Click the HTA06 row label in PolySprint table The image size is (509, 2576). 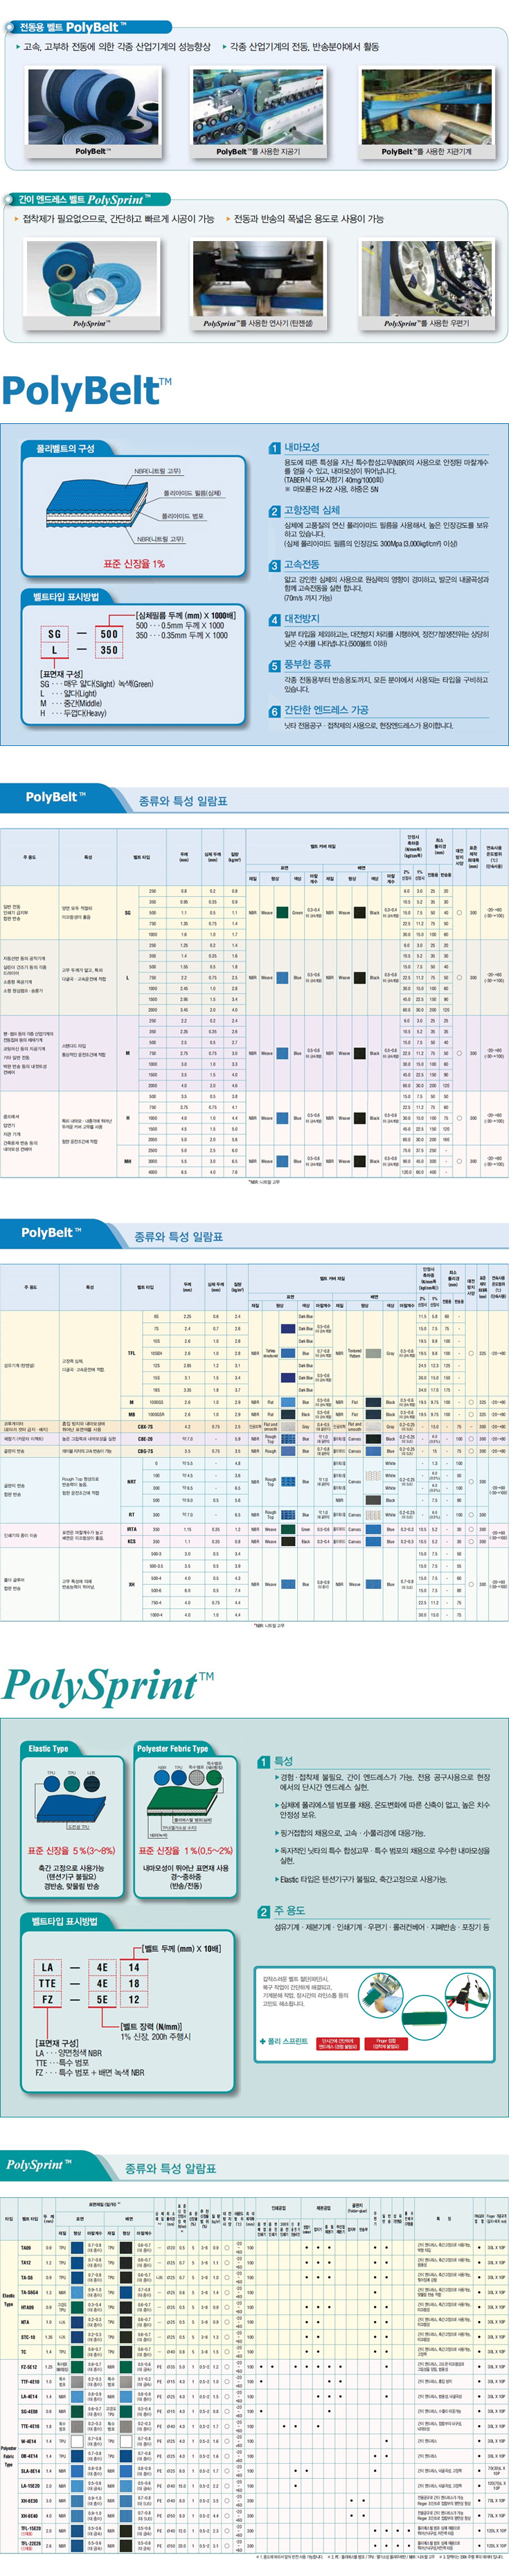(26, 2308)
